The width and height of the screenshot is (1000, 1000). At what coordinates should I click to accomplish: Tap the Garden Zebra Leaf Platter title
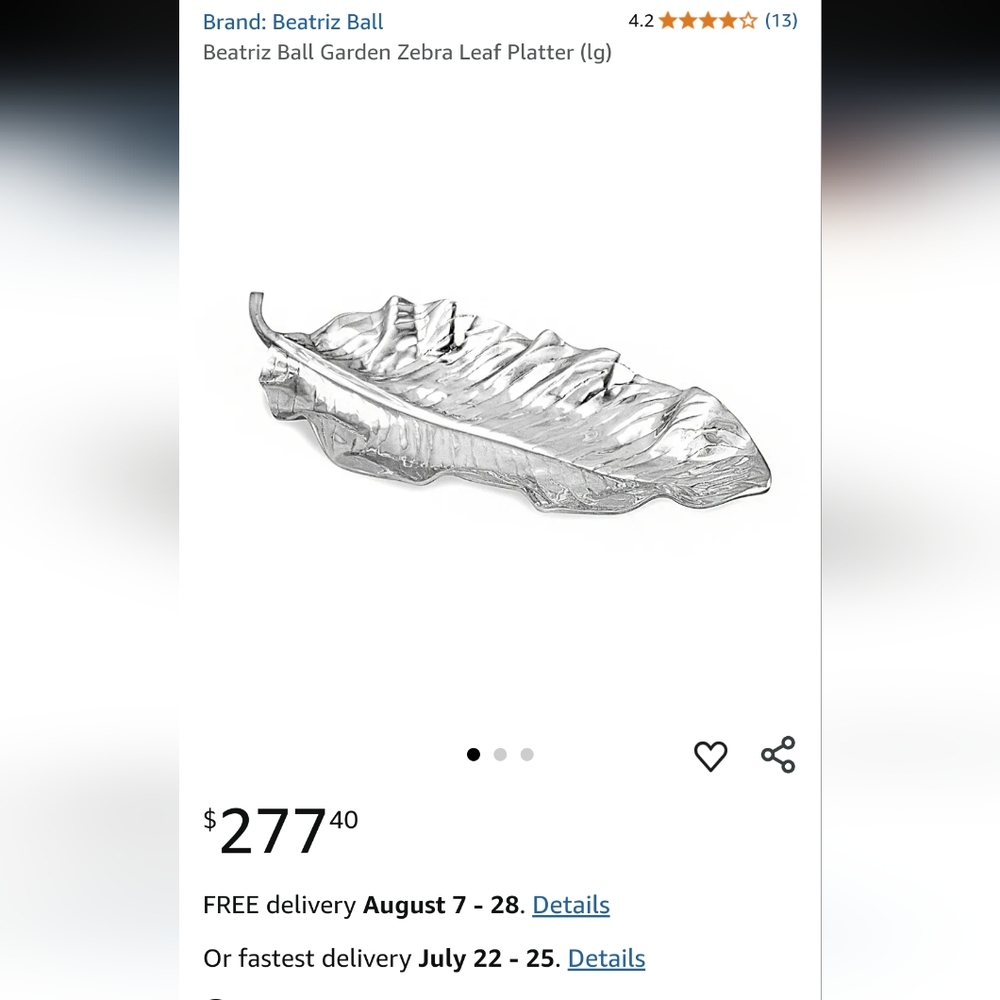click(407, 52)
